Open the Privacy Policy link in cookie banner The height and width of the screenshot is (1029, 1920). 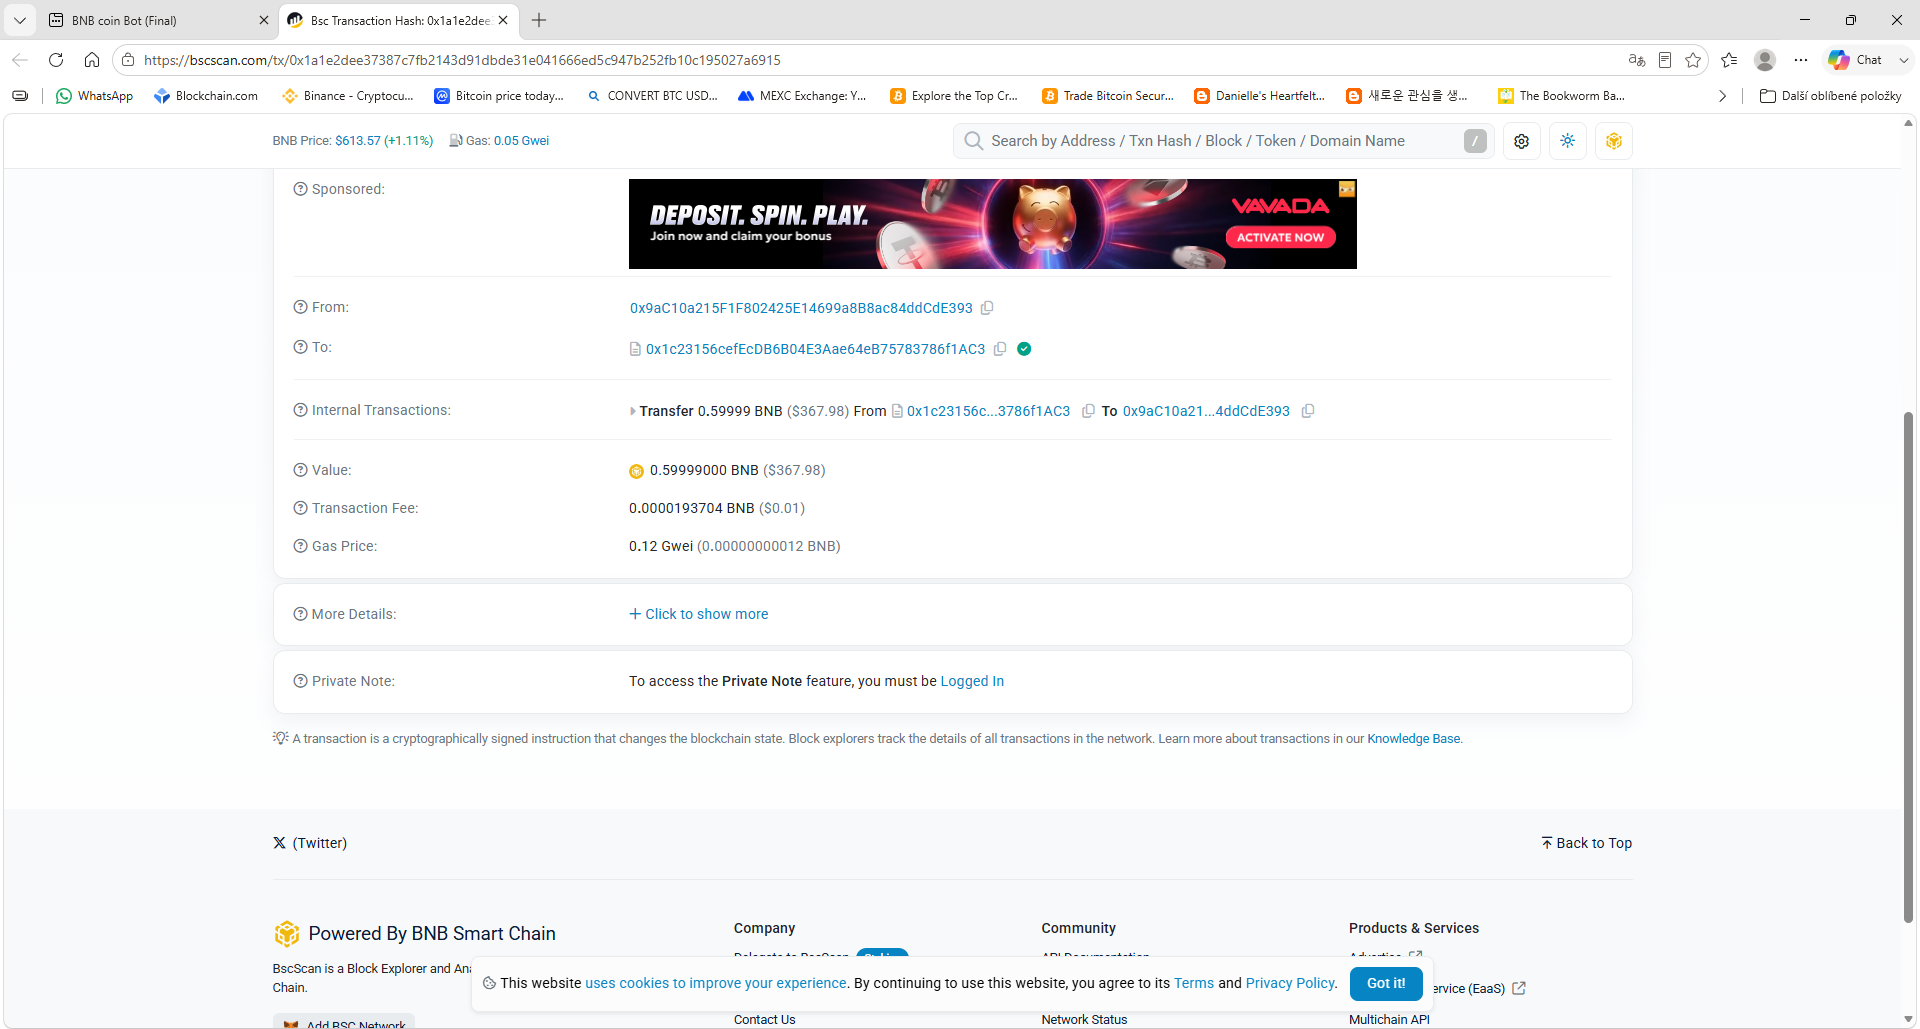(1290, 983)
